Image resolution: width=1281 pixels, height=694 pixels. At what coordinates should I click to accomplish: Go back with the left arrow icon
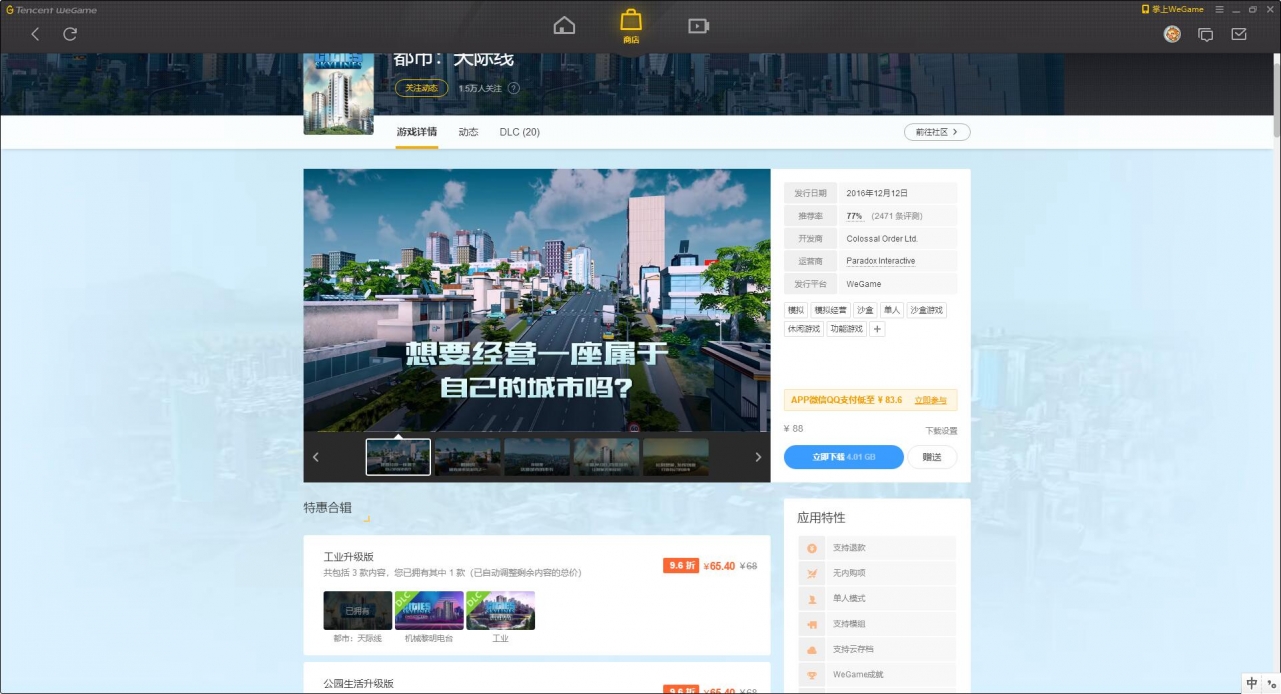(x=36, y=34)
